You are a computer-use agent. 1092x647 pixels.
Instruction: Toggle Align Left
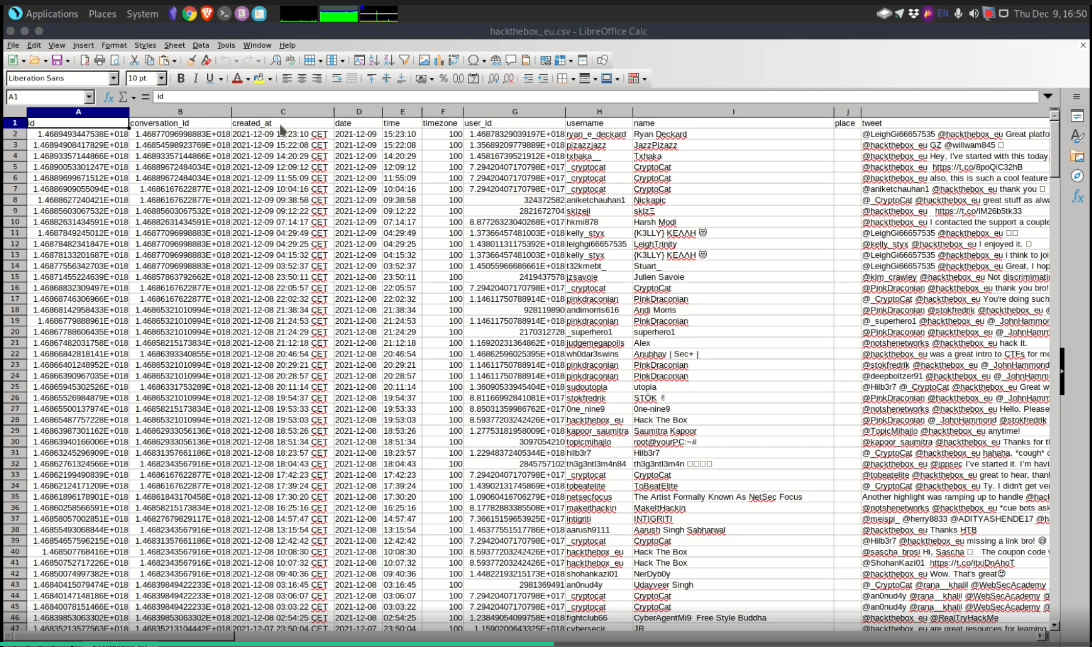(x=286, y=79)
